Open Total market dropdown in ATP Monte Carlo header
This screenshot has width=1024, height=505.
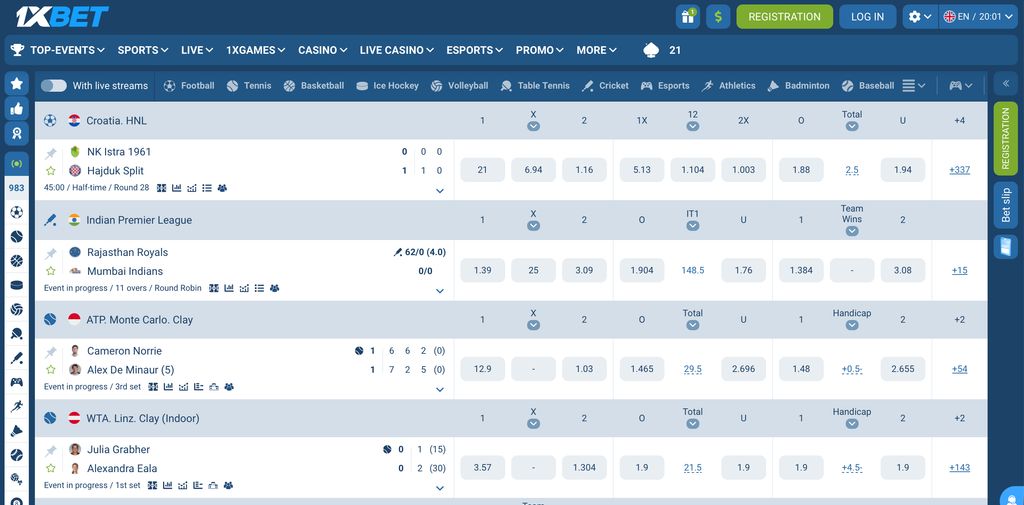coord(693,325)
